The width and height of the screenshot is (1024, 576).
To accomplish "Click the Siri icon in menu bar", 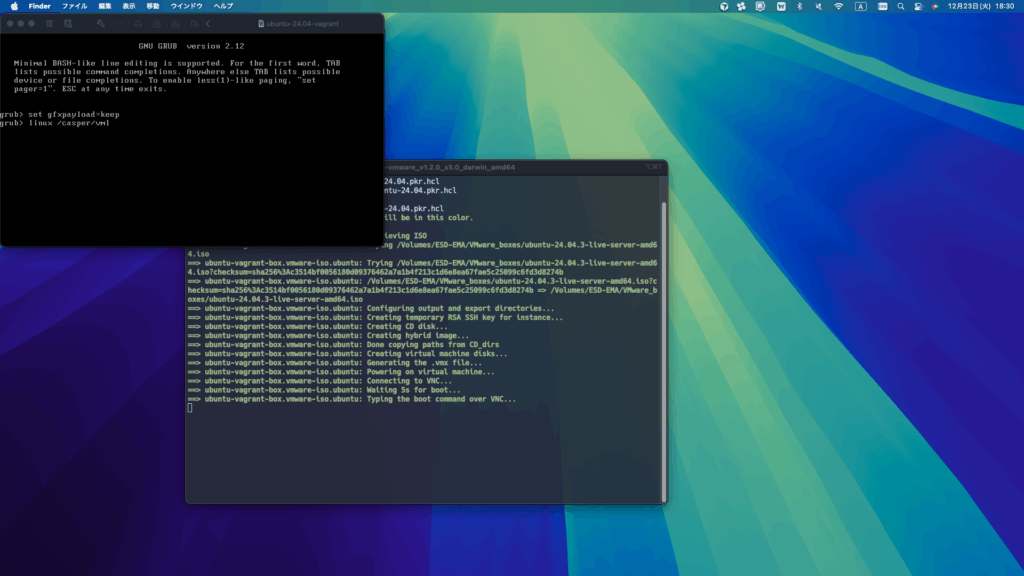I will tap(937, 6).
